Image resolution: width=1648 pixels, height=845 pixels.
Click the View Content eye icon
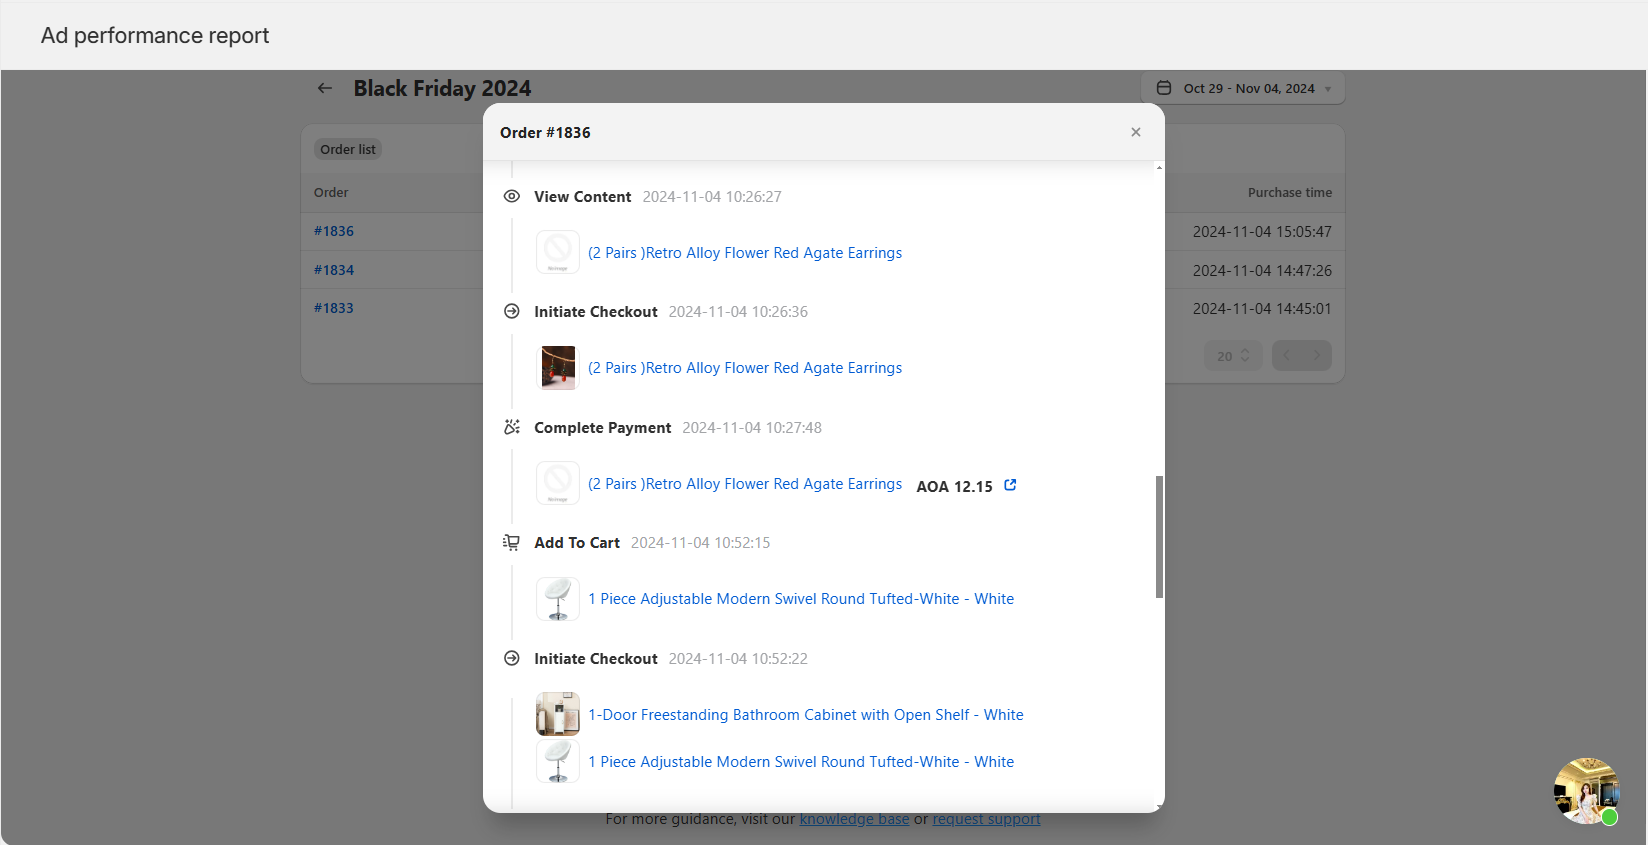pos(512,197)
